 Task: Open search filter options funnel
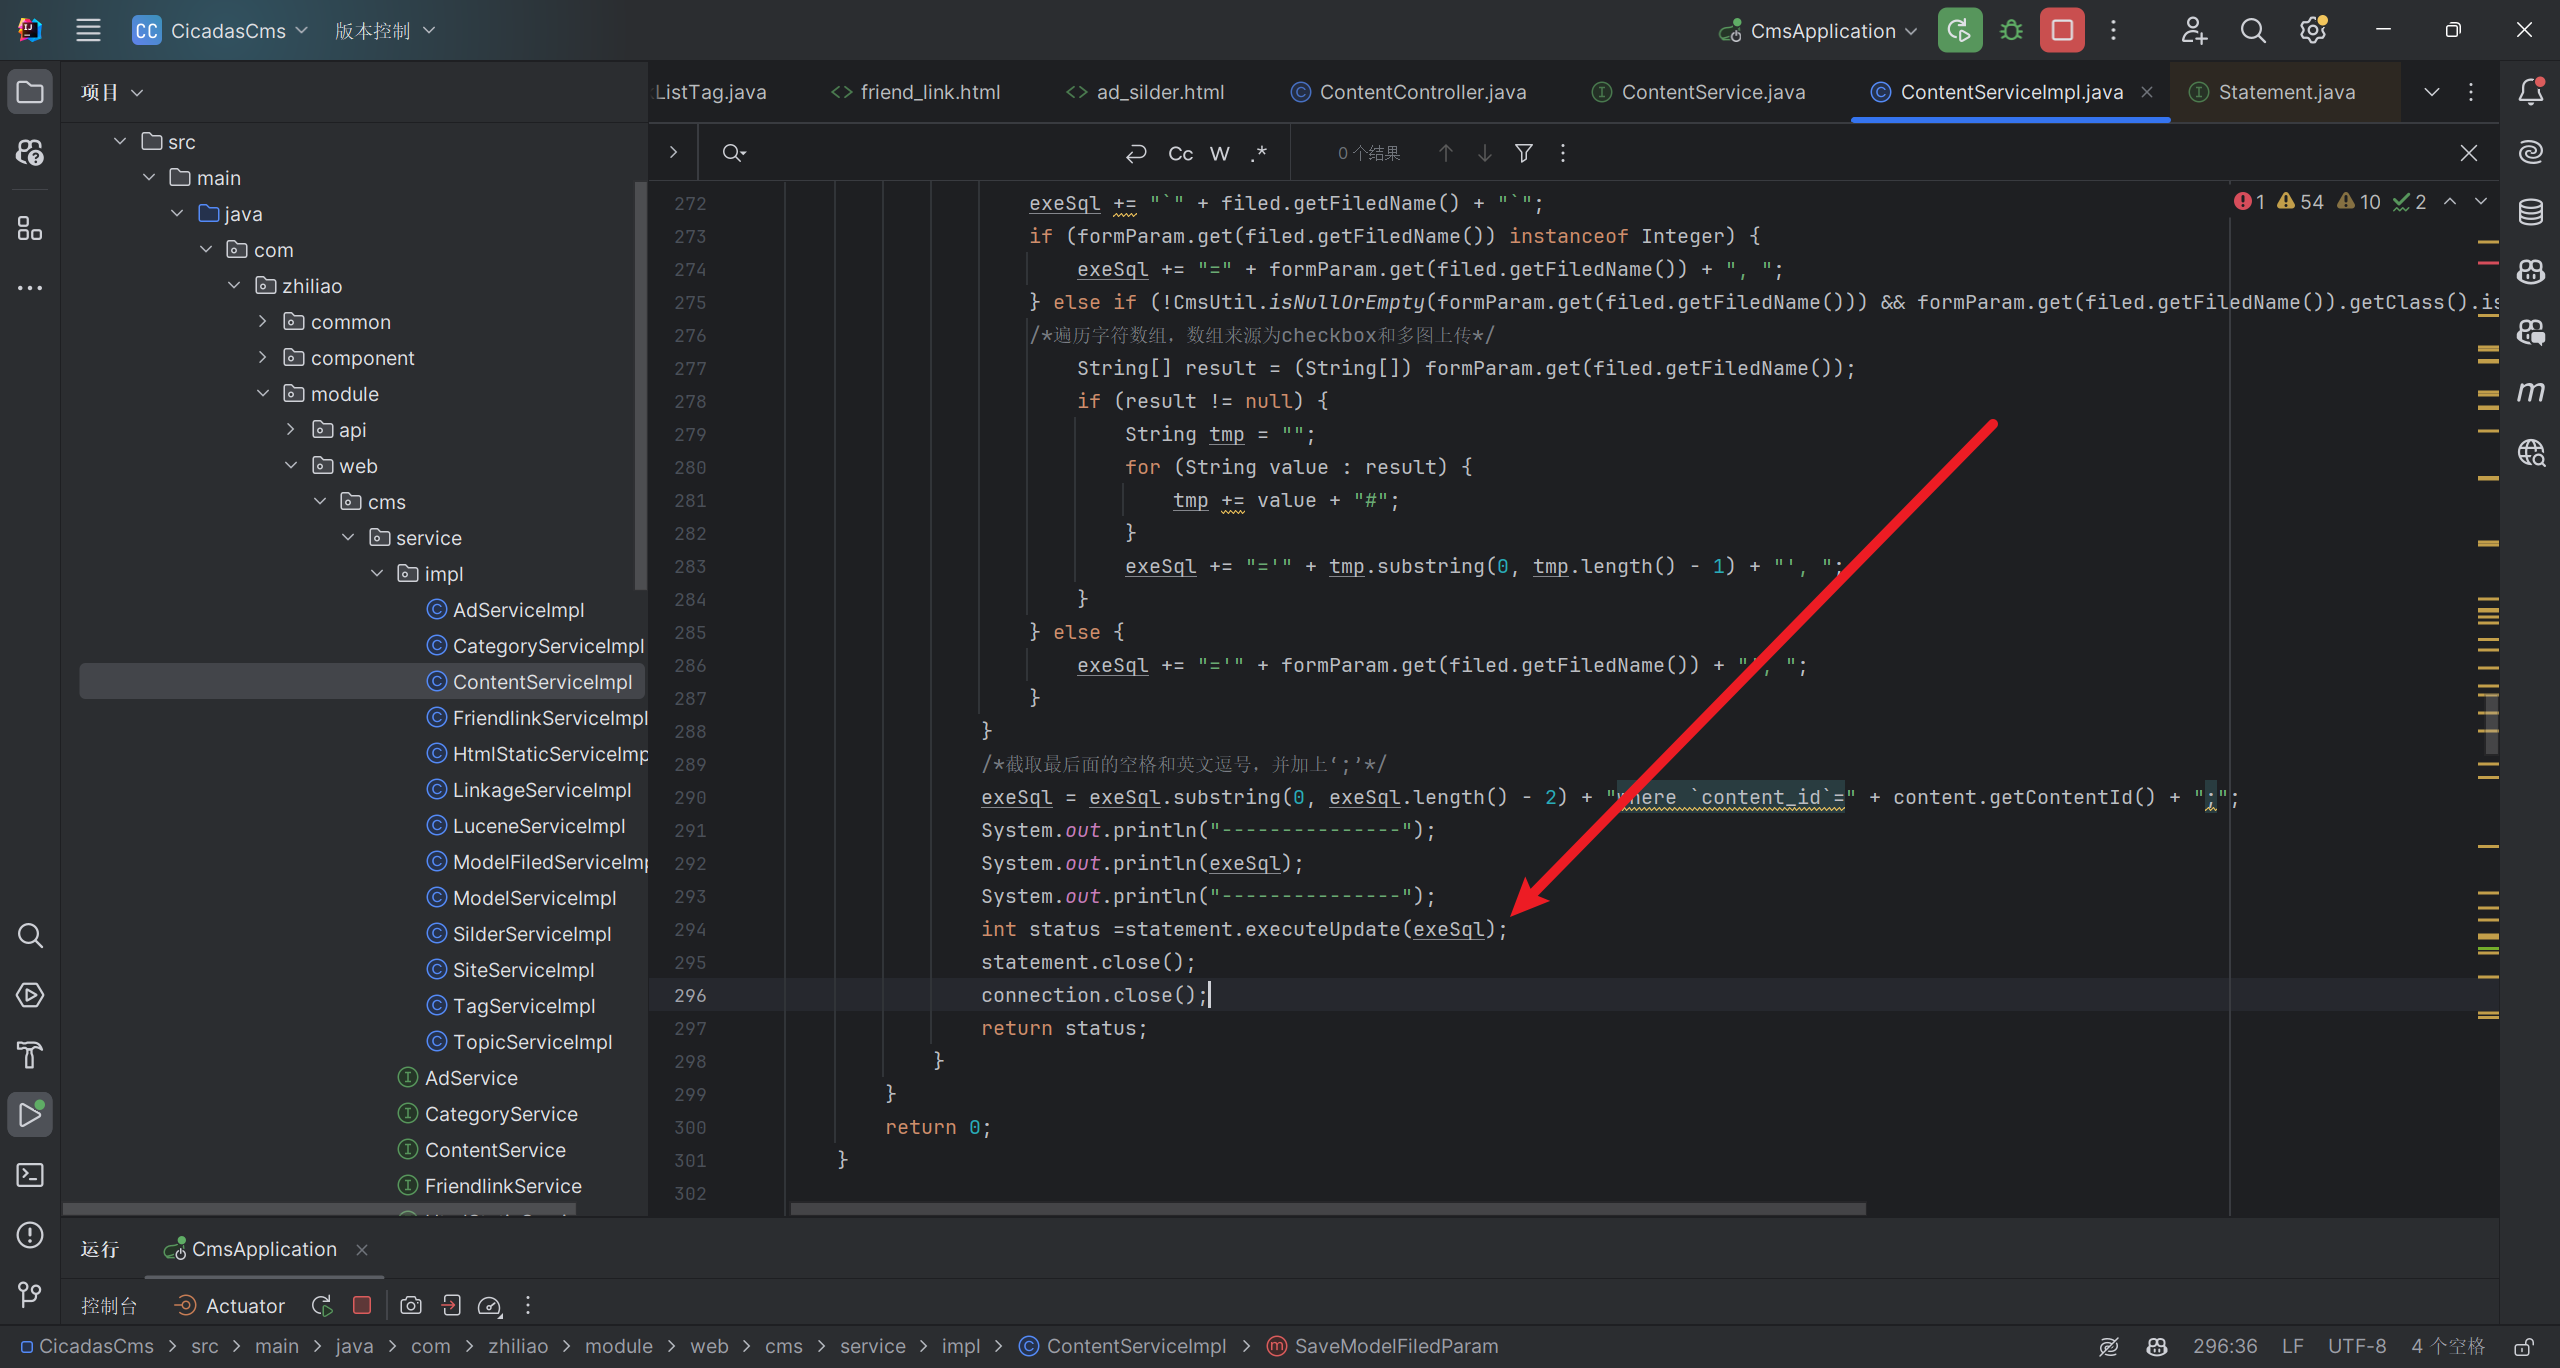click(x=1523, y=153)
